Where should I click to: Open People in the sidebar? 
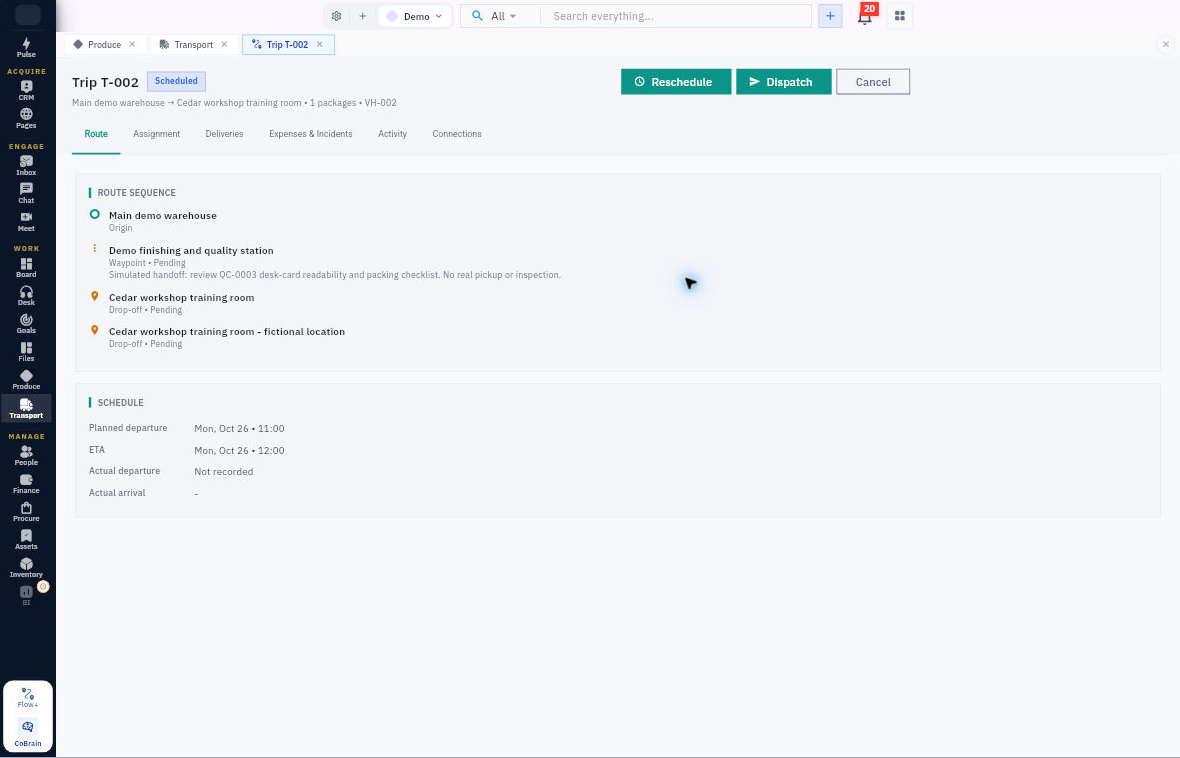click(x=26, y=455)
